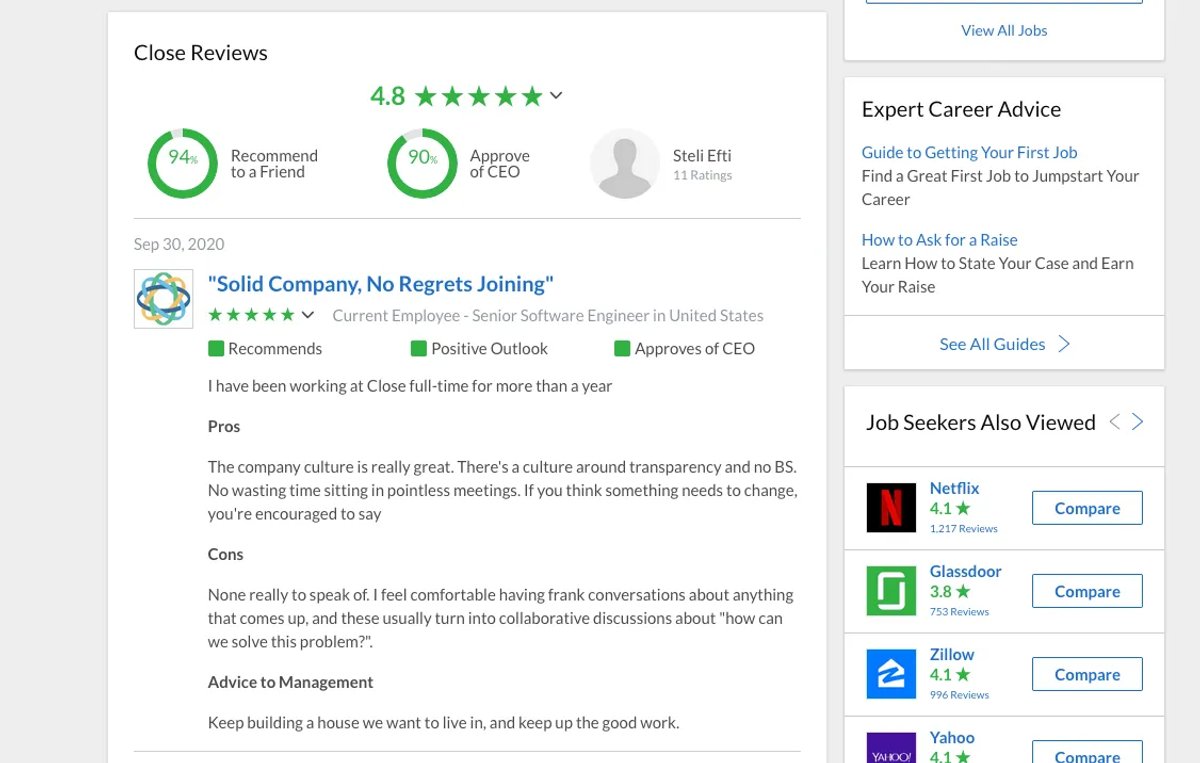Open Guide to Getting Your First Job
The height and width of the screenshot is (763, 1200).
(969, 152)
